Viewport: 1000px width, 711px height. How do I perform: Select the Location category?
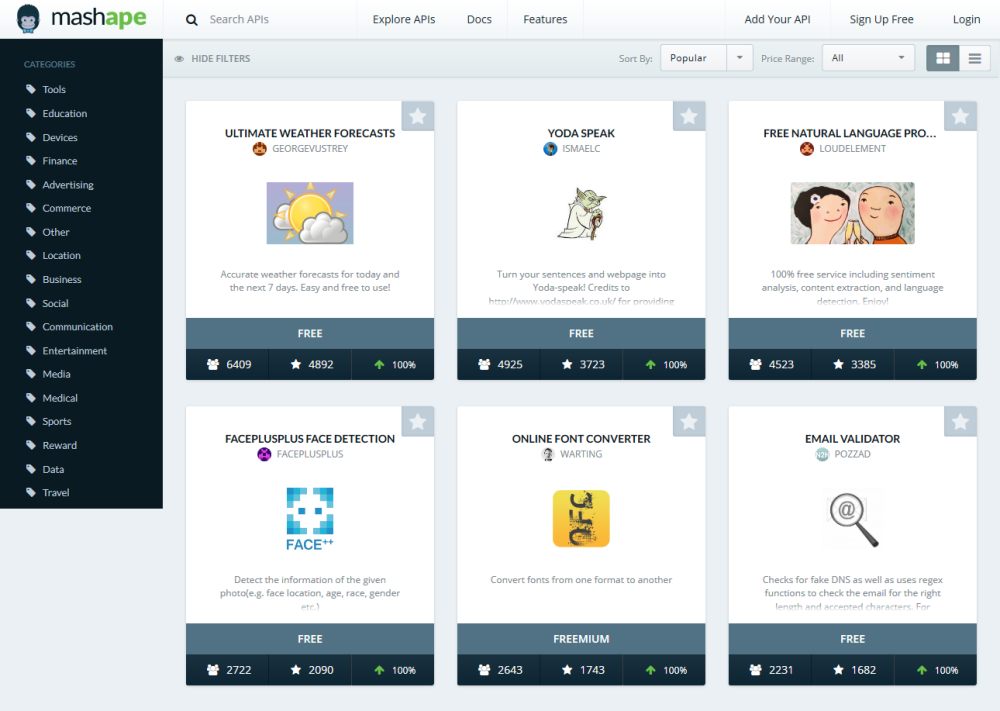61,256
